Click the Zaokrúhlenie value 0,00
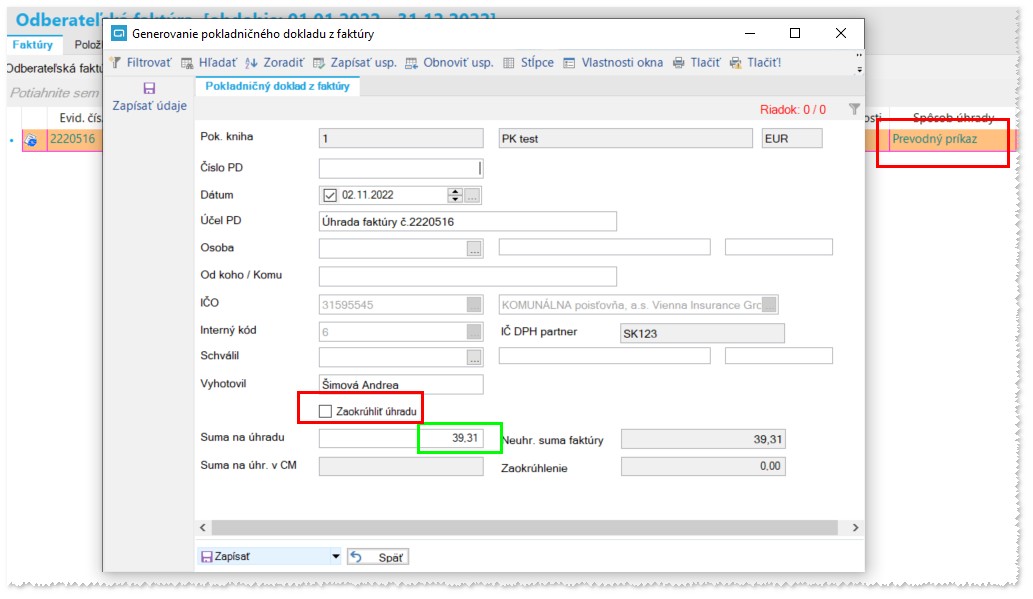 (703, 466)
